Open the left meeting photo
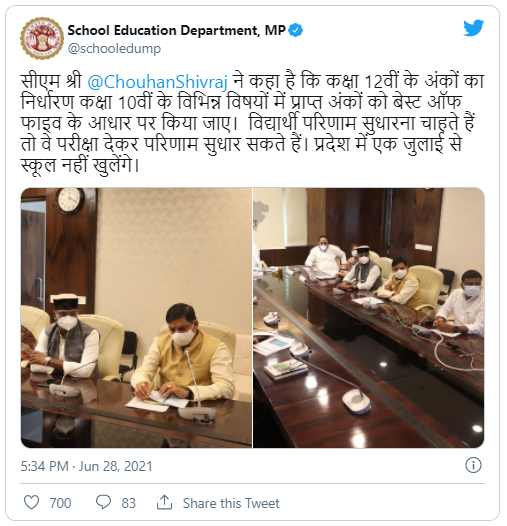 pyautogui.click(x=136, y=318)
